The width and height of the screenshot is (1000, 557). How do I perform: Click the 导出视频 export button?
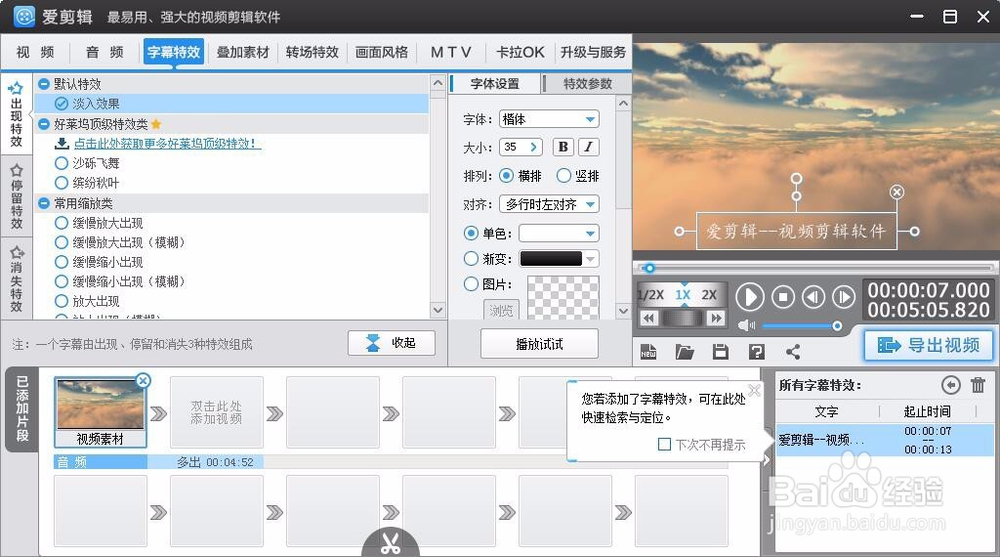[929, 345]
